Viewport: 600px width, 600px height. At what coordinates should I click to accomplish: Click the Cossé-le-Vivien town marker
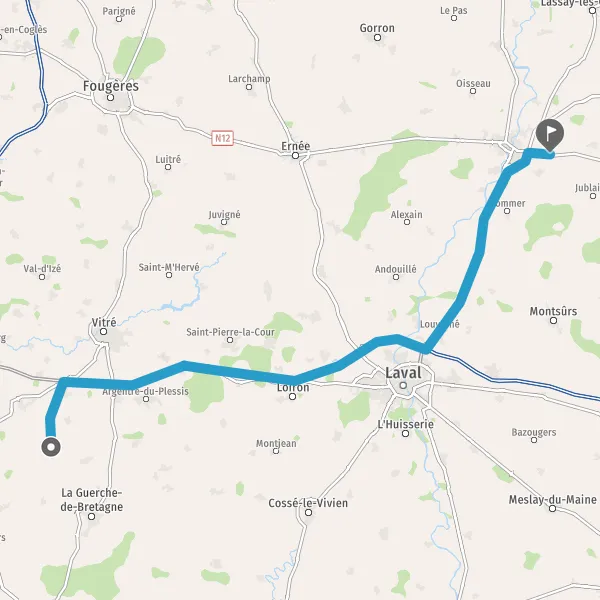[x=308, y=512]
